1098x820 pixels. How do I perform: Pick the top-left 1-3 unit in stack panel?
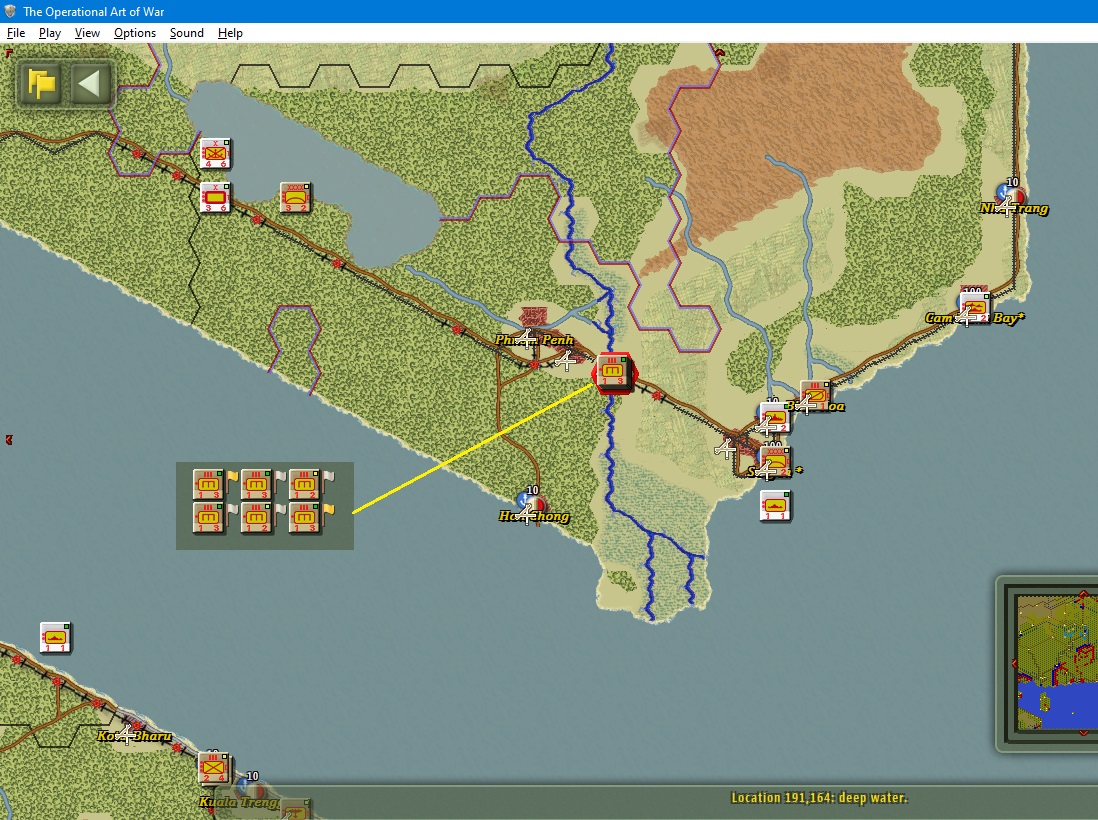(208, 485)
